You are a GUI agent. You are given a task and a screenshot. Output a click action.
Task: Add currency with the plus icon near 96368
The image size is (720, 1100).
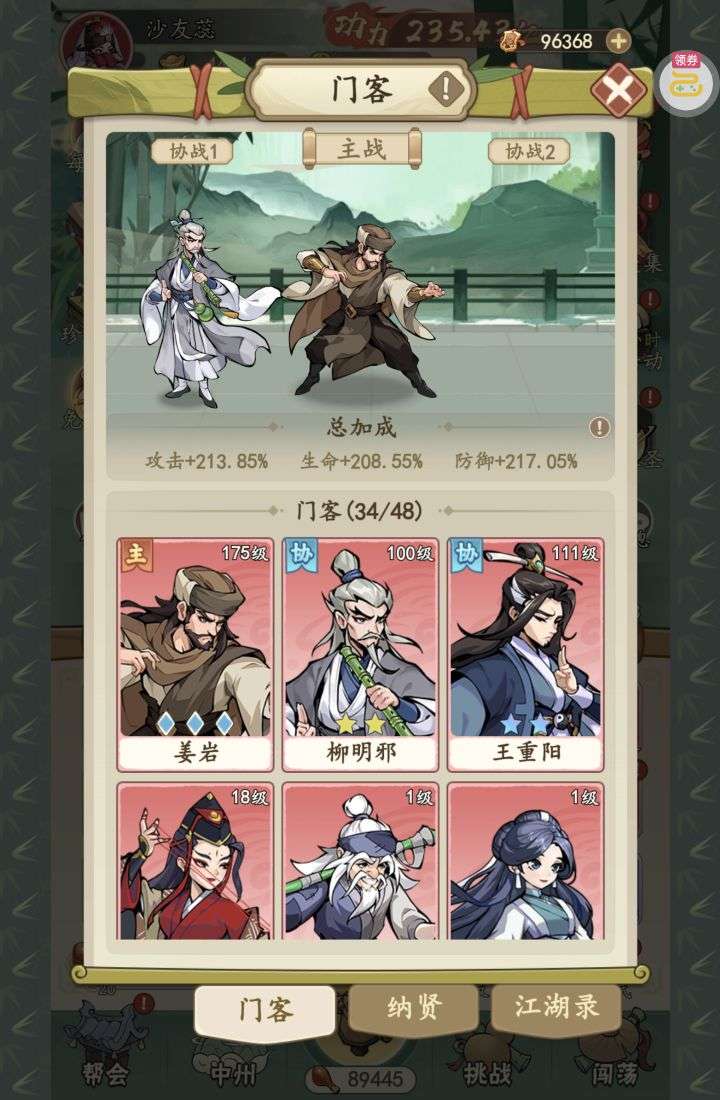pyautogui.click(x=618, y=41)
